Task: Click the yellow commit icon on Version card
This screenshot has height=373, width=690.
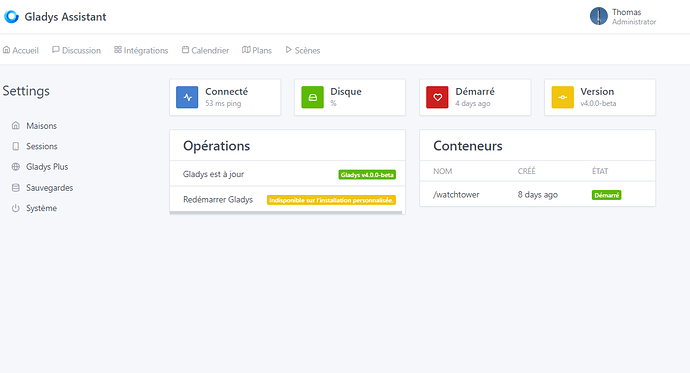Action: (x=563, y=97)
